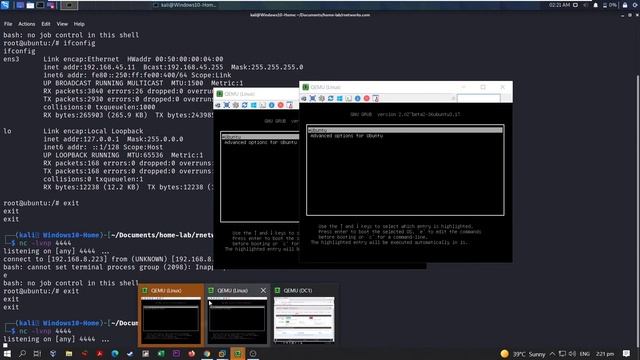Click Kali panel clock 02:21 AM
This screenshot has height=360, width=640.
coord(559,5)
